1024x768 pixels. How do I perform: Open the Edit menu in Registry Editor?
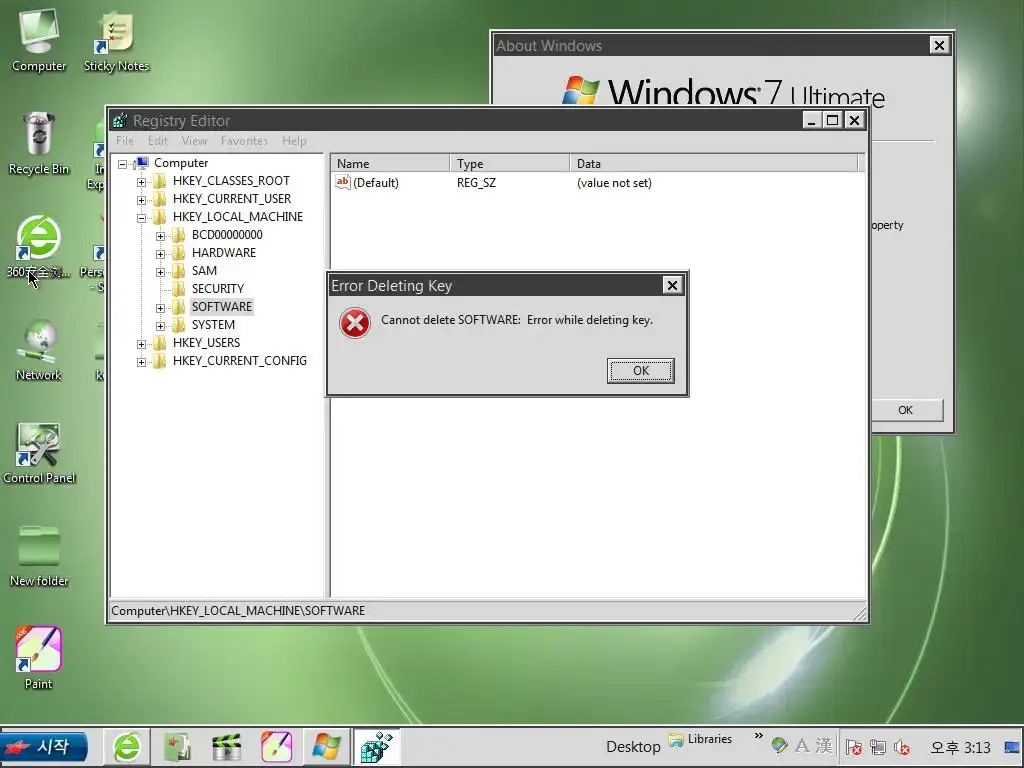157,141
